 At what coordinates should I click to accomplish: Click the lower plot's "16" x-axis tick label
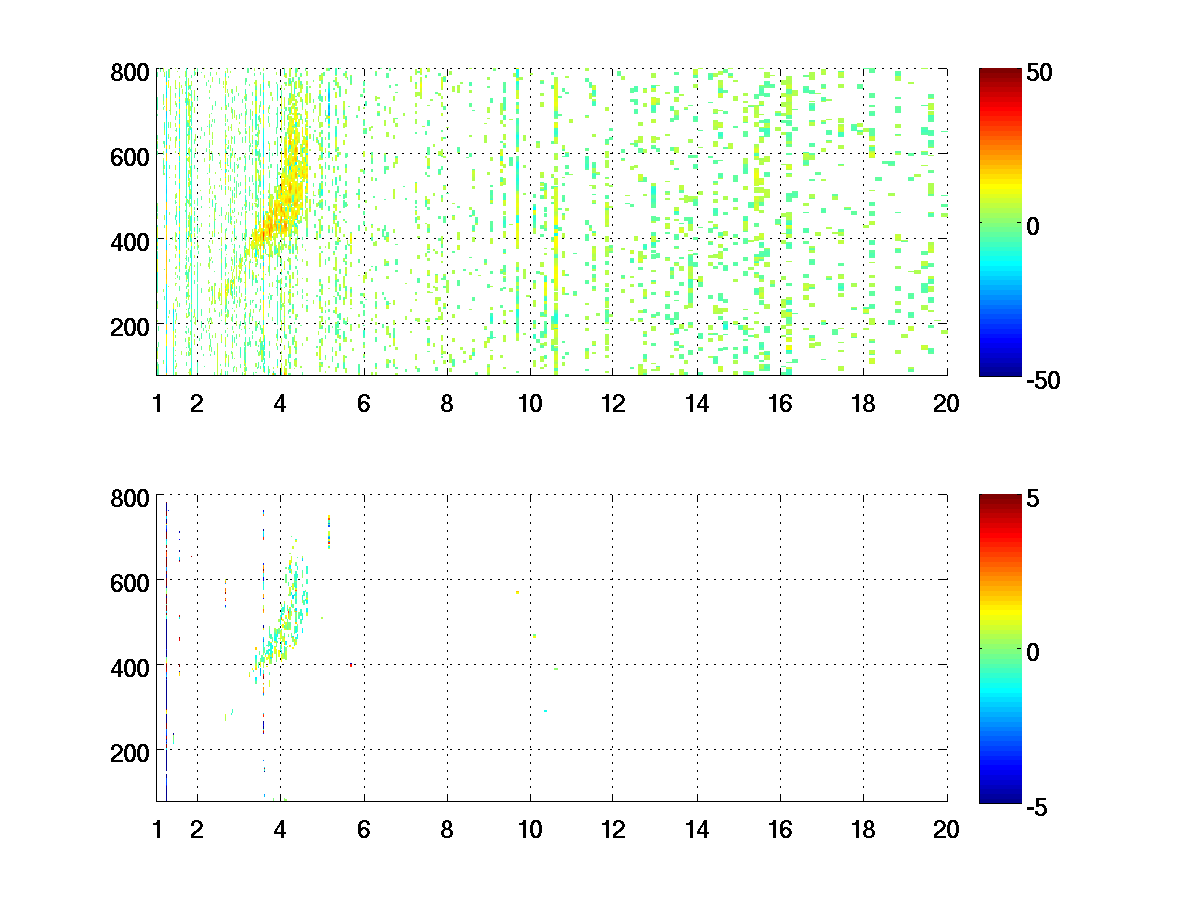(x=780, y=830)
